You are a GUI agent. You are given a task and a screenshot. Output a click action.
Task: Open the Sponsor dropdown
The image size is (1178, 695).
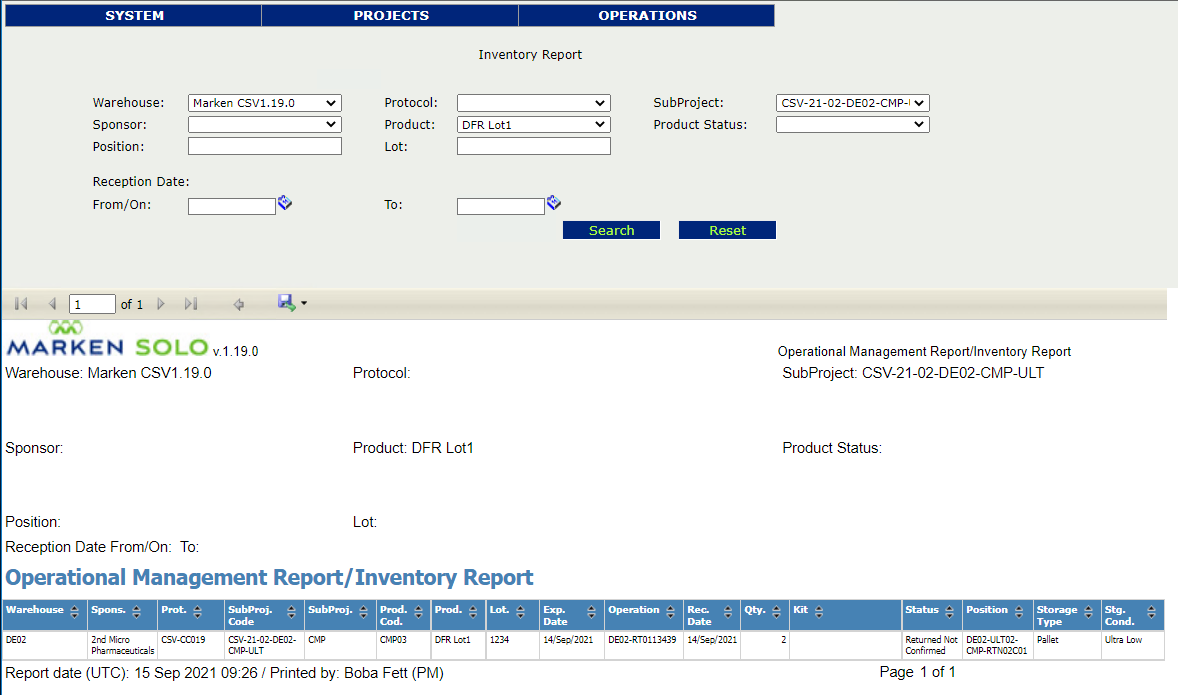(264, 125)
